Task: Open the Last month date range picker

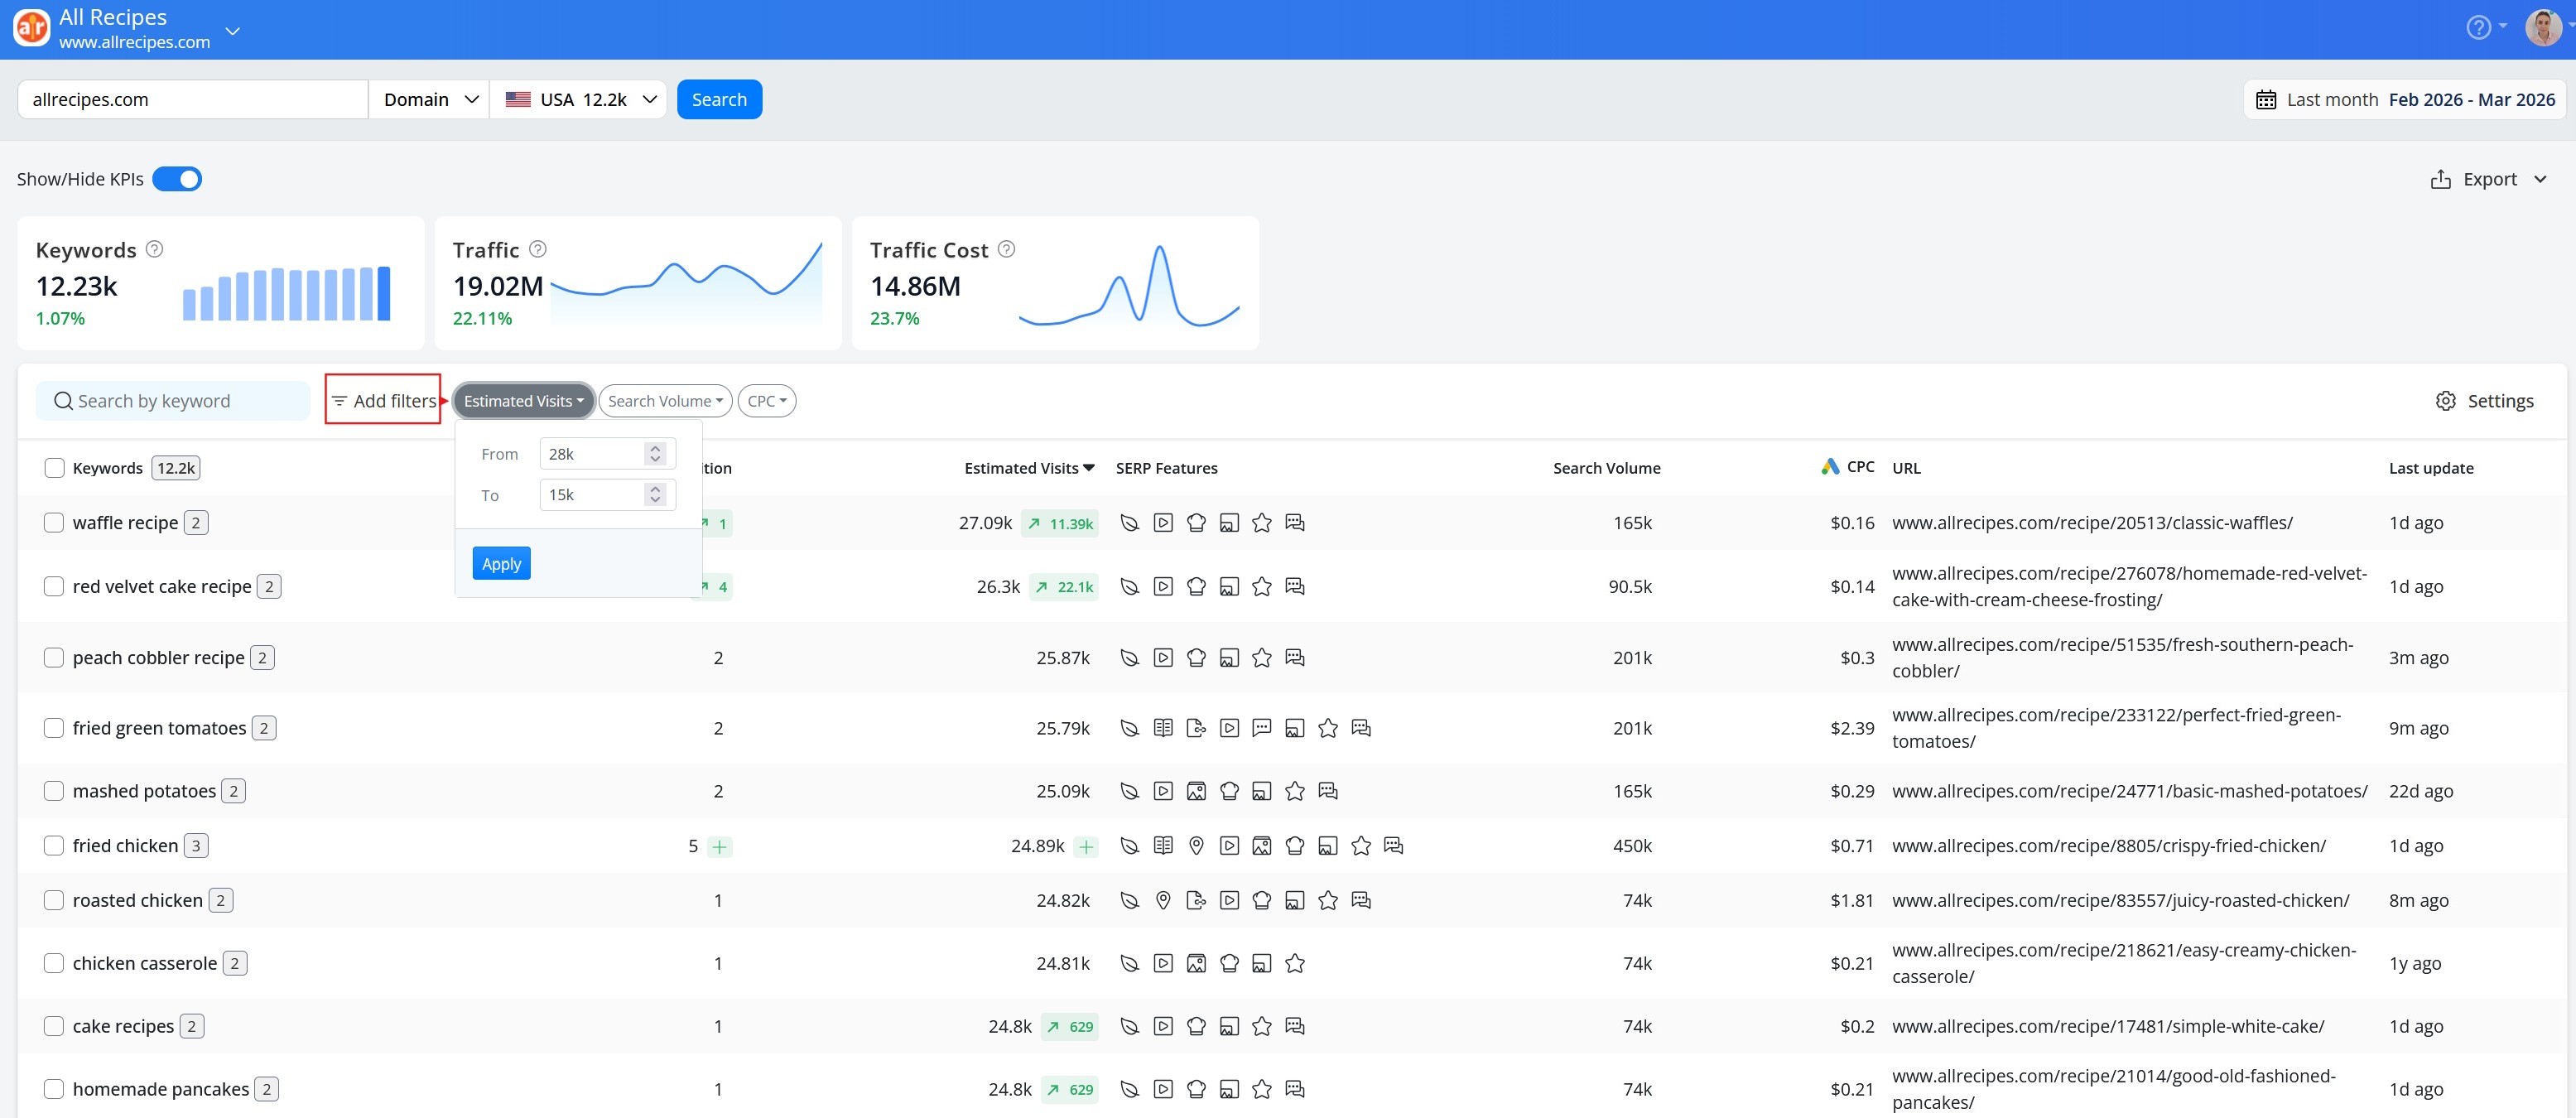Action: [x=2404, y=100]
